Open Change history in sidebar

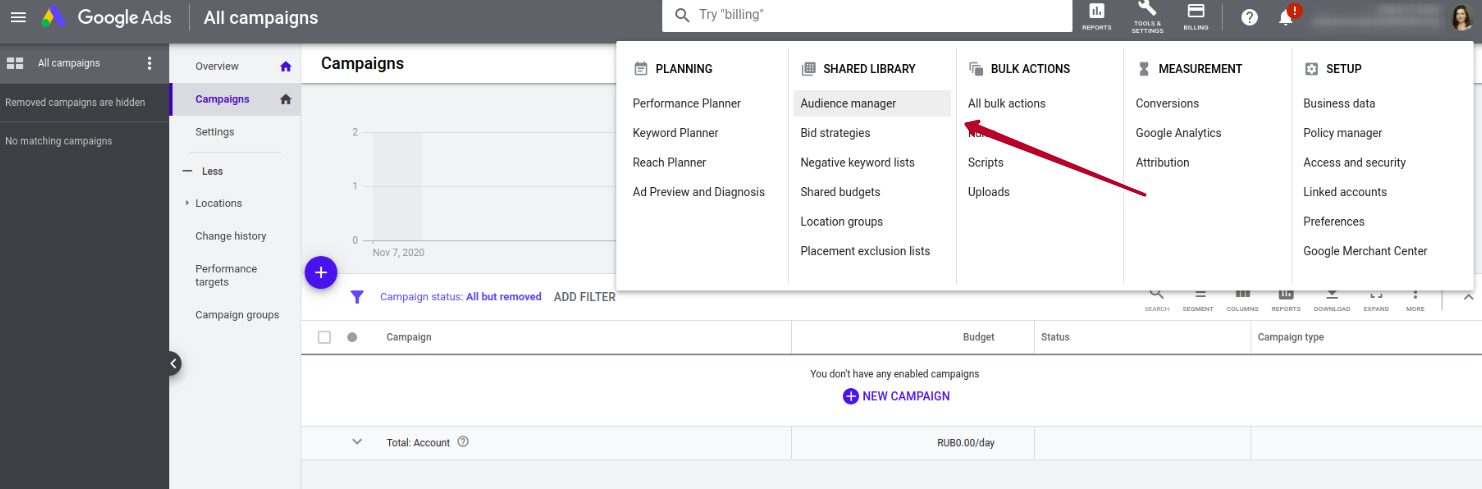coord(231,236)
